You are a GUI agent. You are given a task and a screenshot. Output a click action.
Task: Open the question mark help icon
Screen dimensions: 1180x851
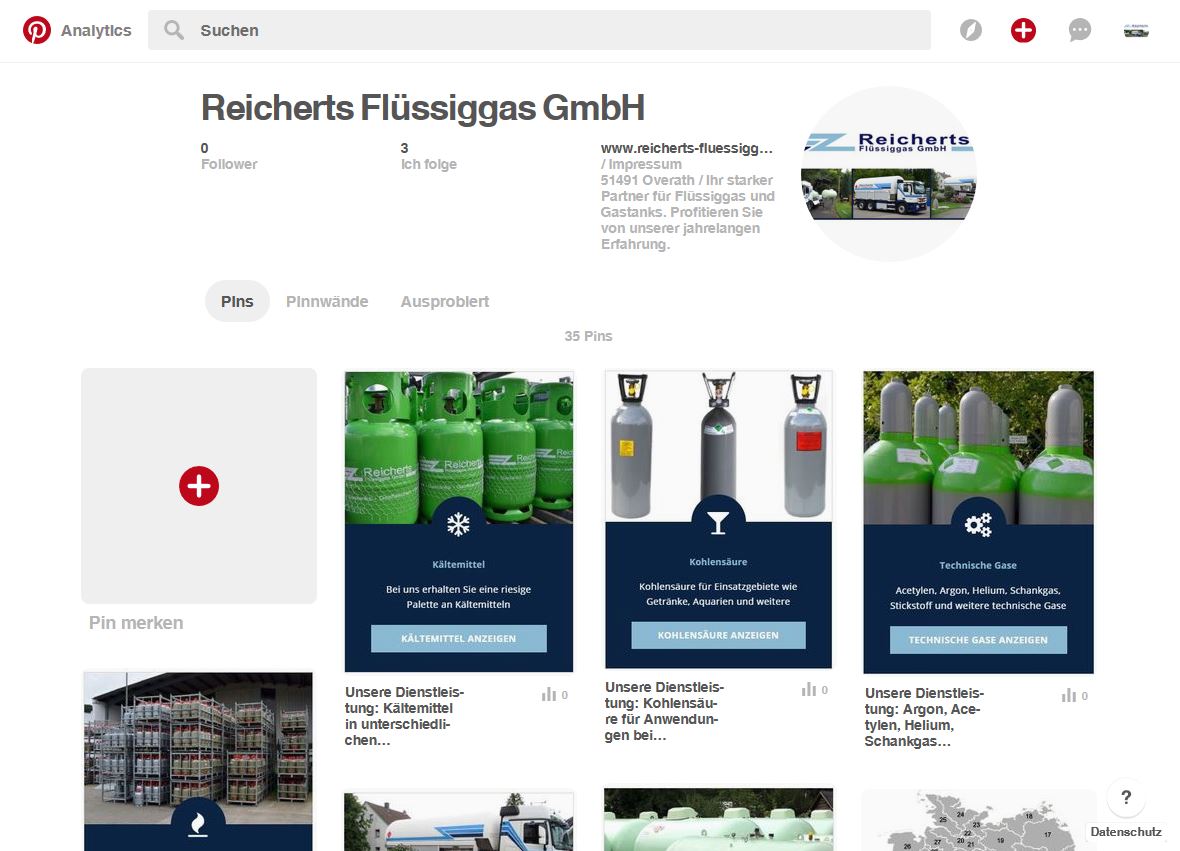click(1126, 798)
